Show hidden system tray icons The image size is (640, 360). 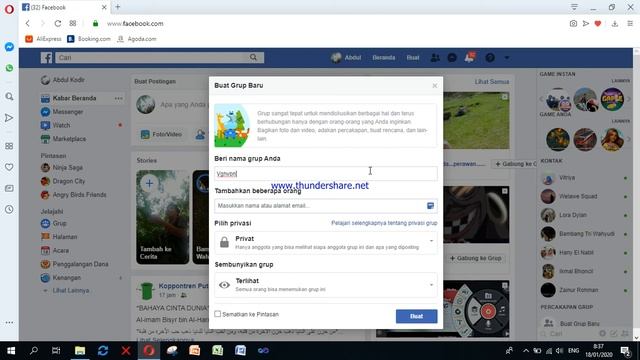click(526, 351)
